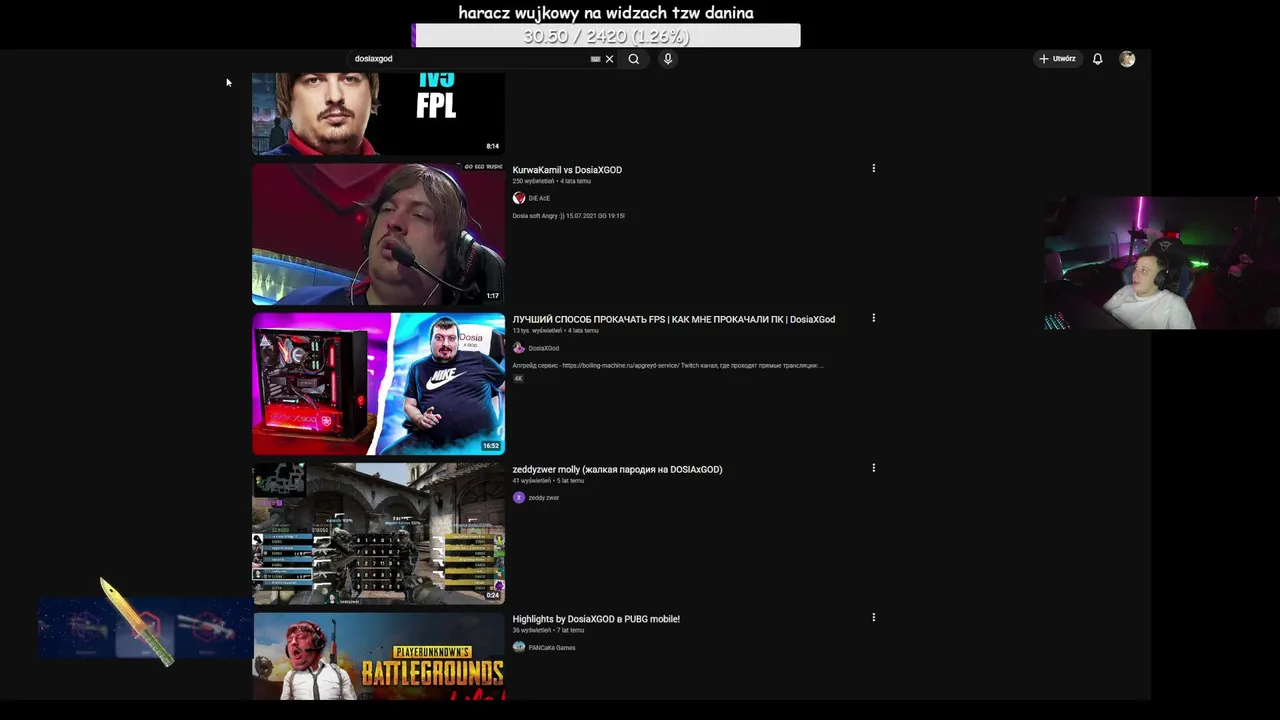Open the KurwaKamil vs DosiaXGOD video title
1280x720 pixels.
(567, 170)
